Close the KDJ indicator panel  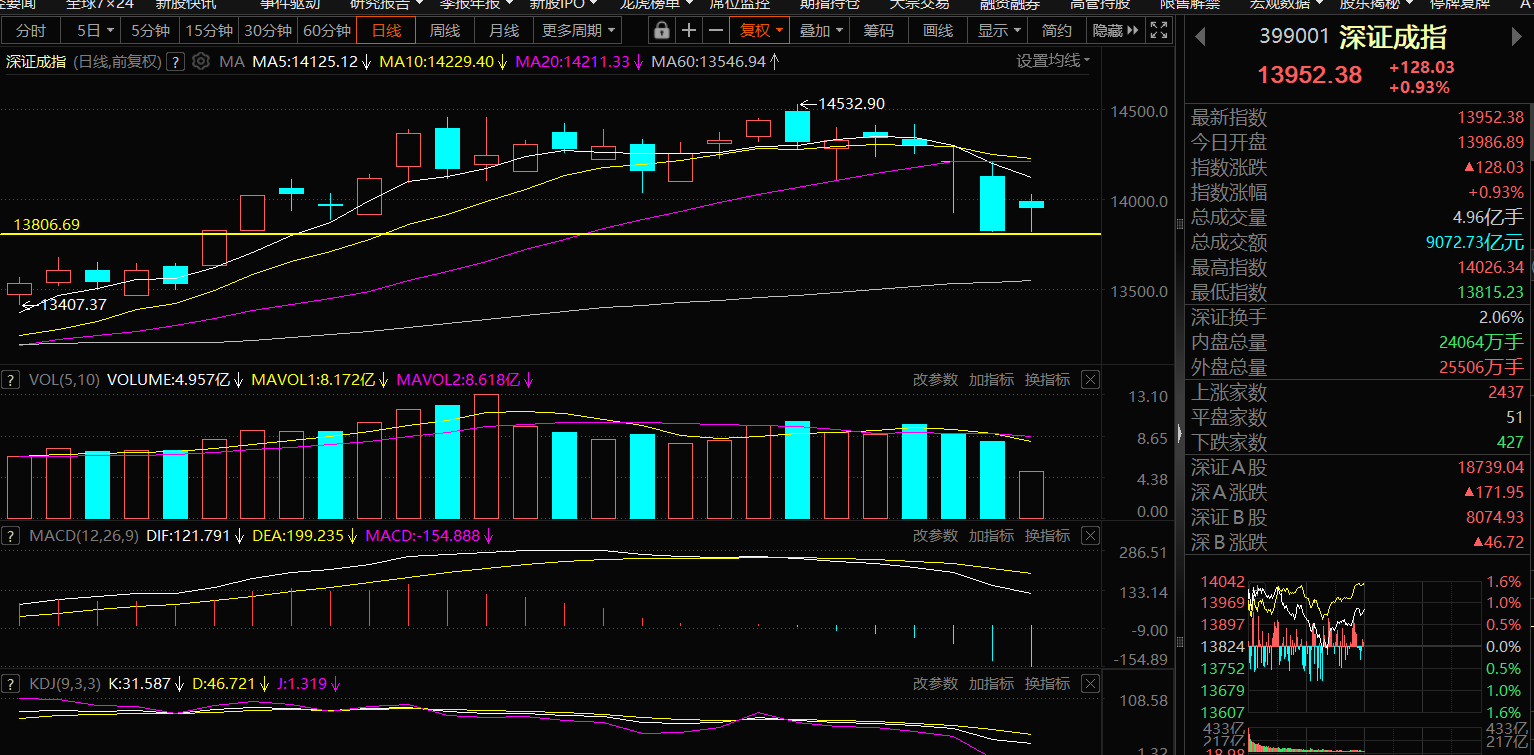1090,684
